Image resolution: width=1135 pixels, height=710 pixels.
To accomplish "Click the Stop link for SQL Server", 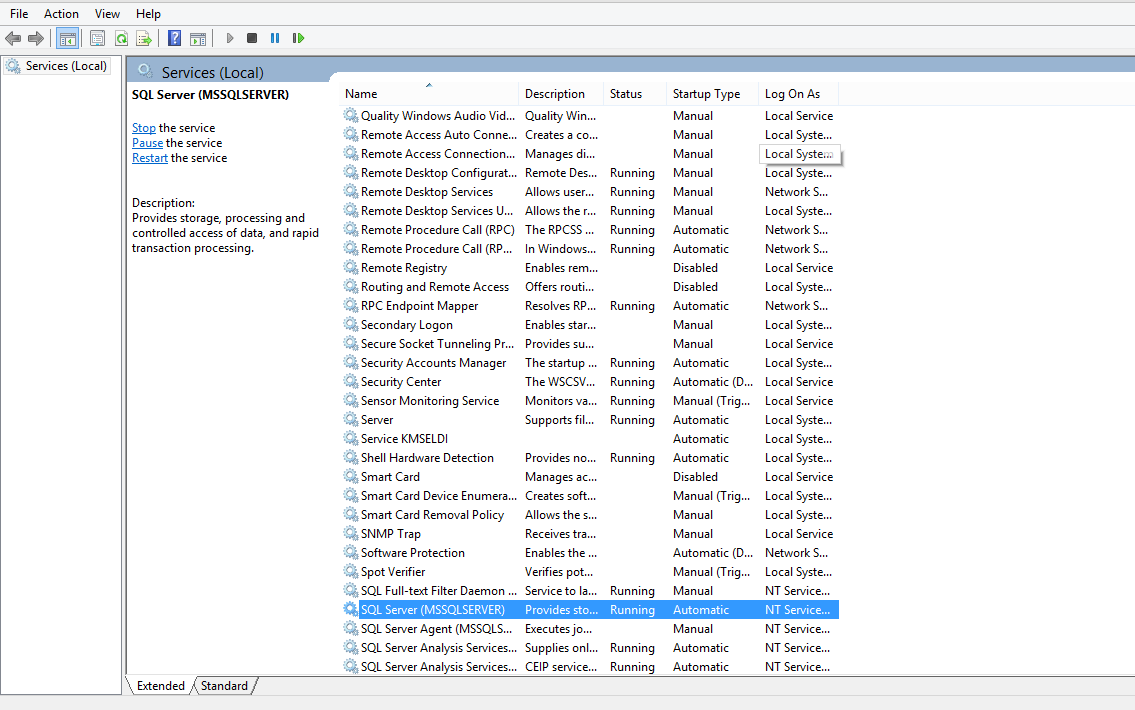I will coord(143,127).
